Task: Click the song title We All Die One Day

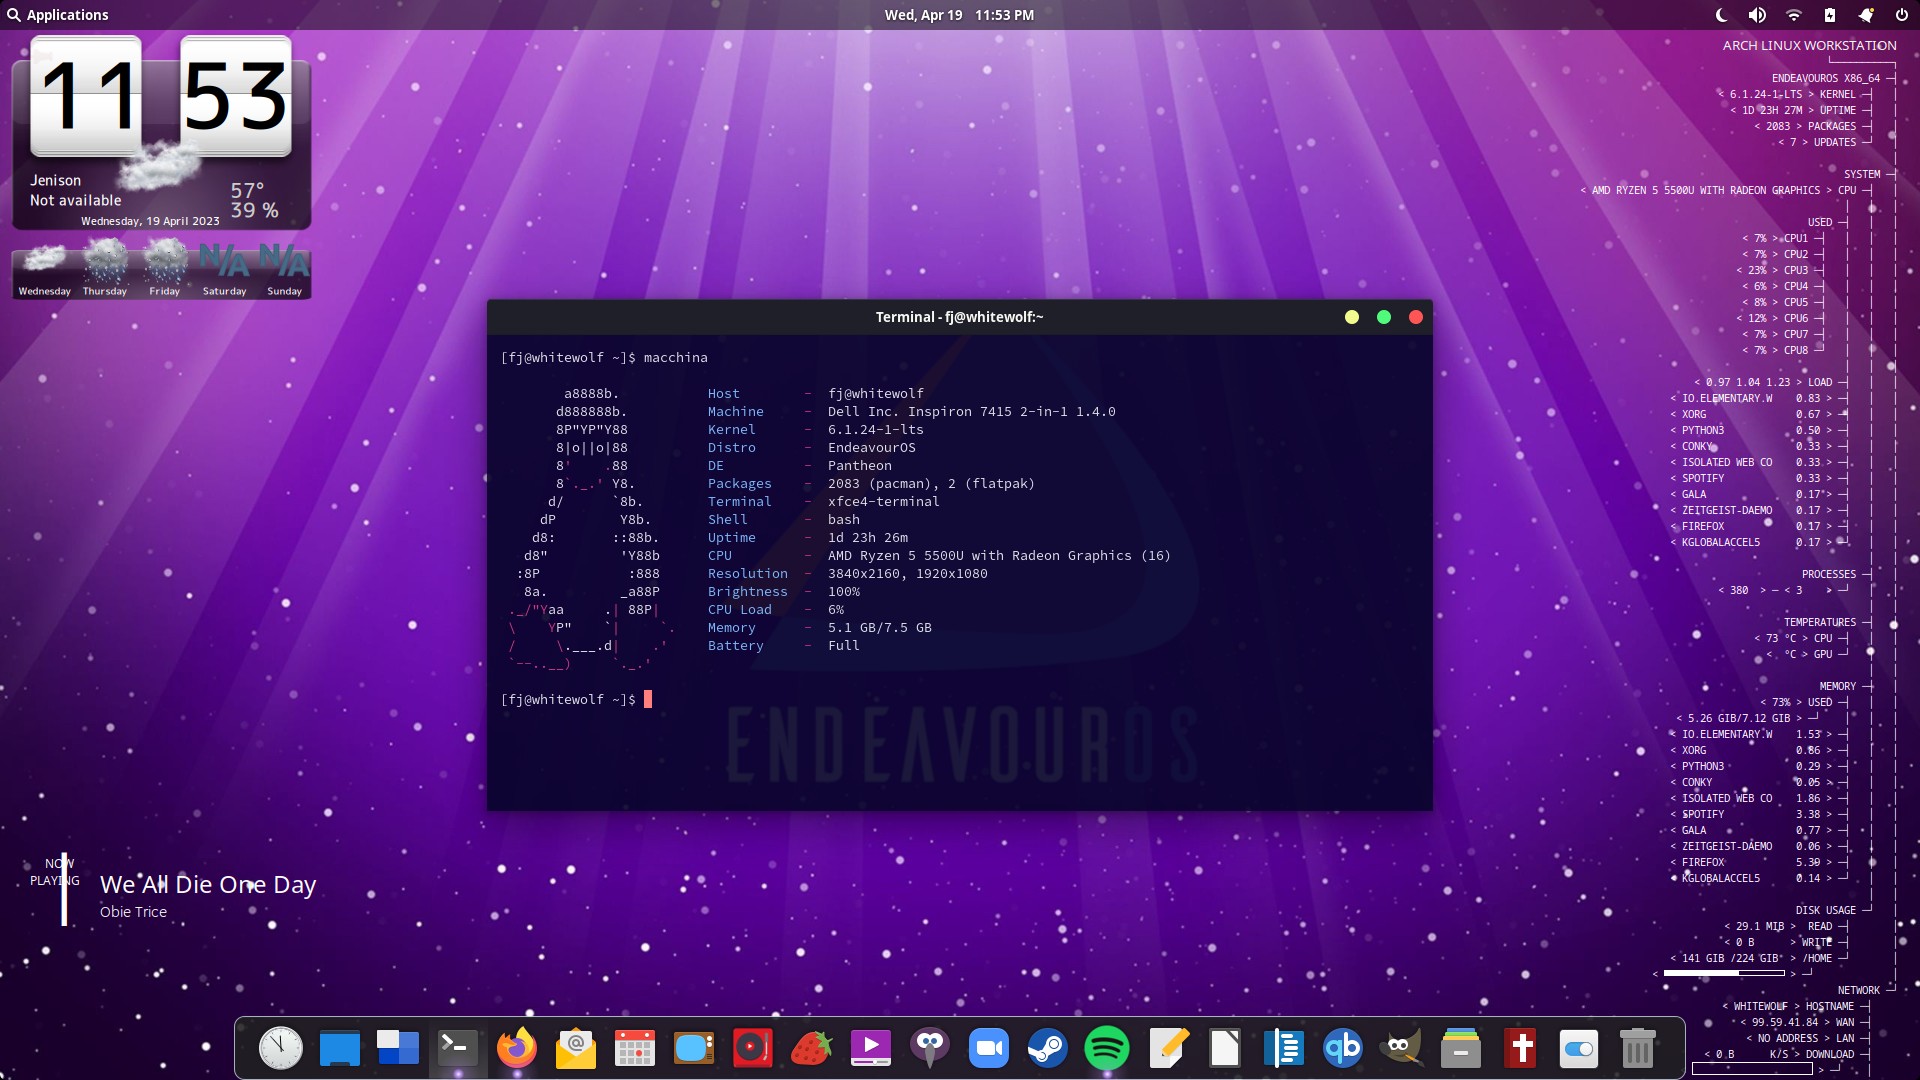Action: pos(208,884)
